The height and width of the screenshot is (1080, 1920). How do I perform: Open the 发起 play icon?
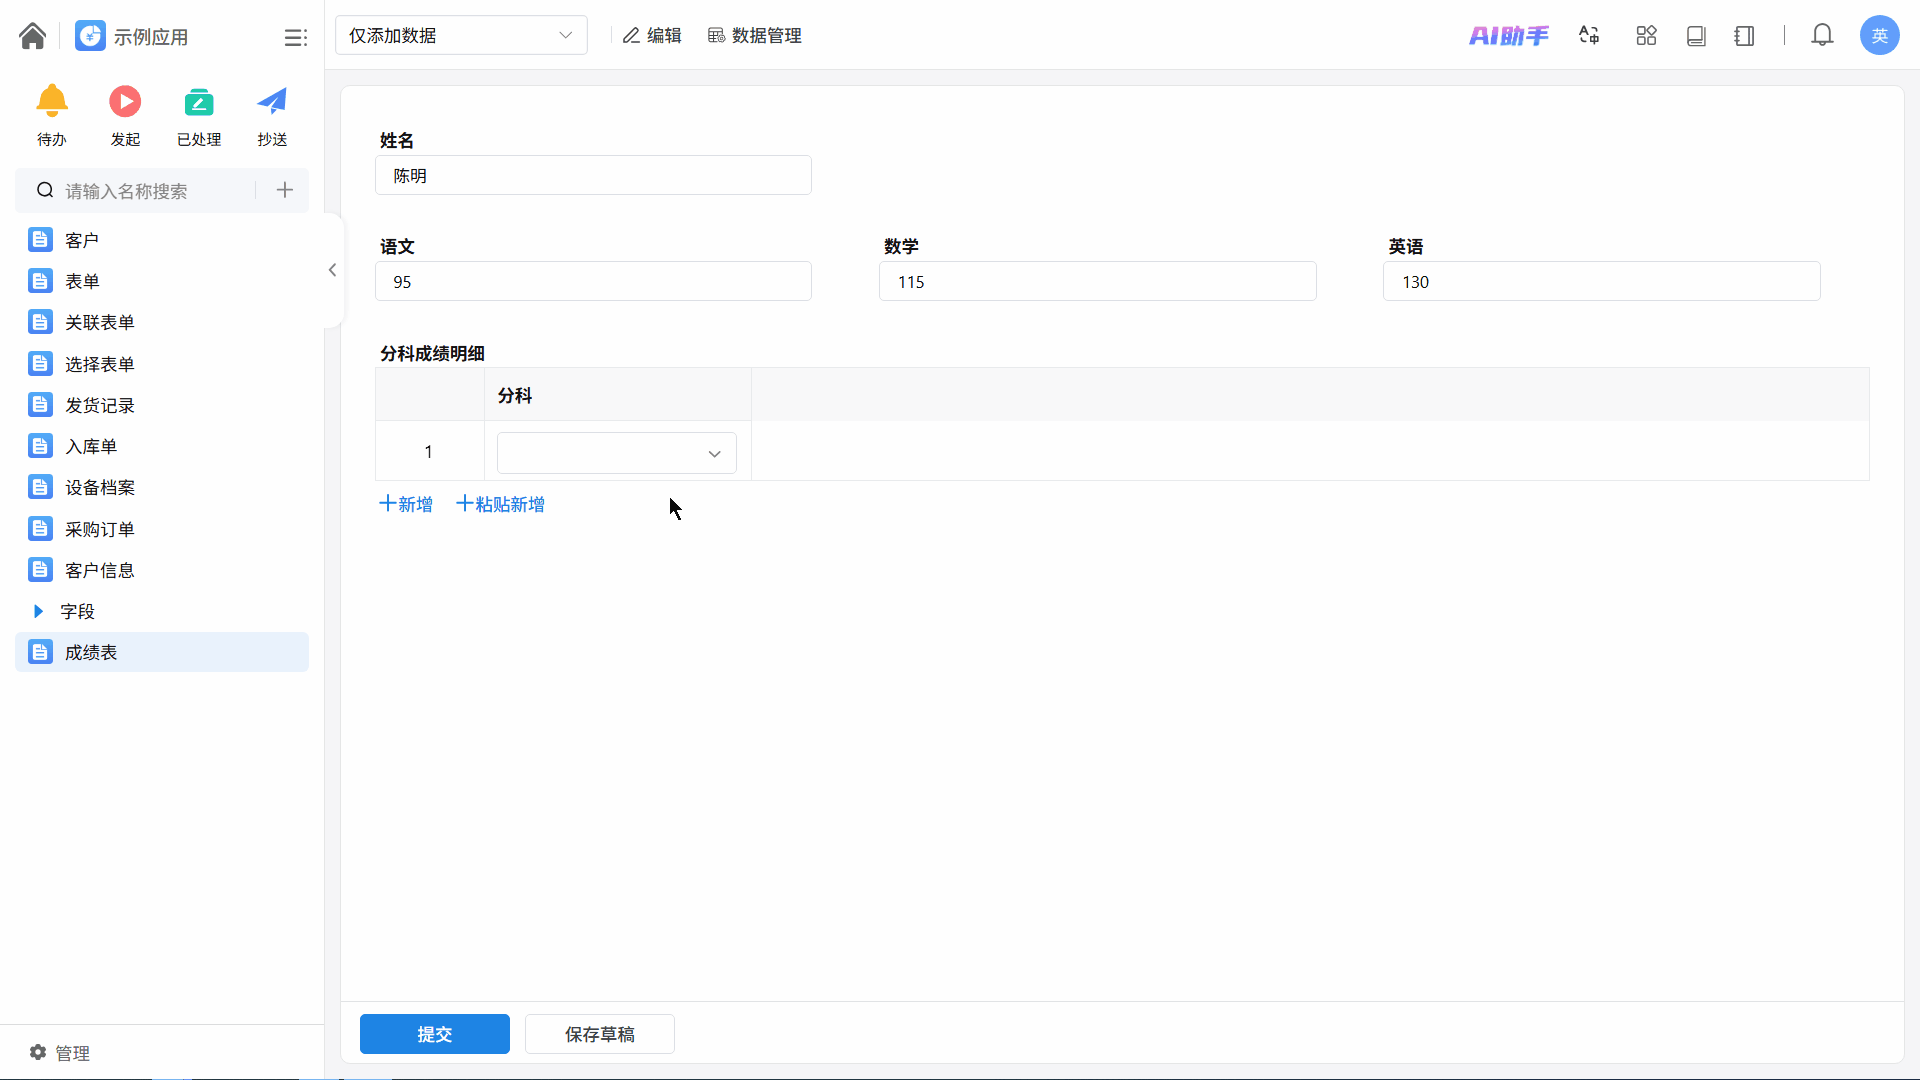tap(125, 102)
